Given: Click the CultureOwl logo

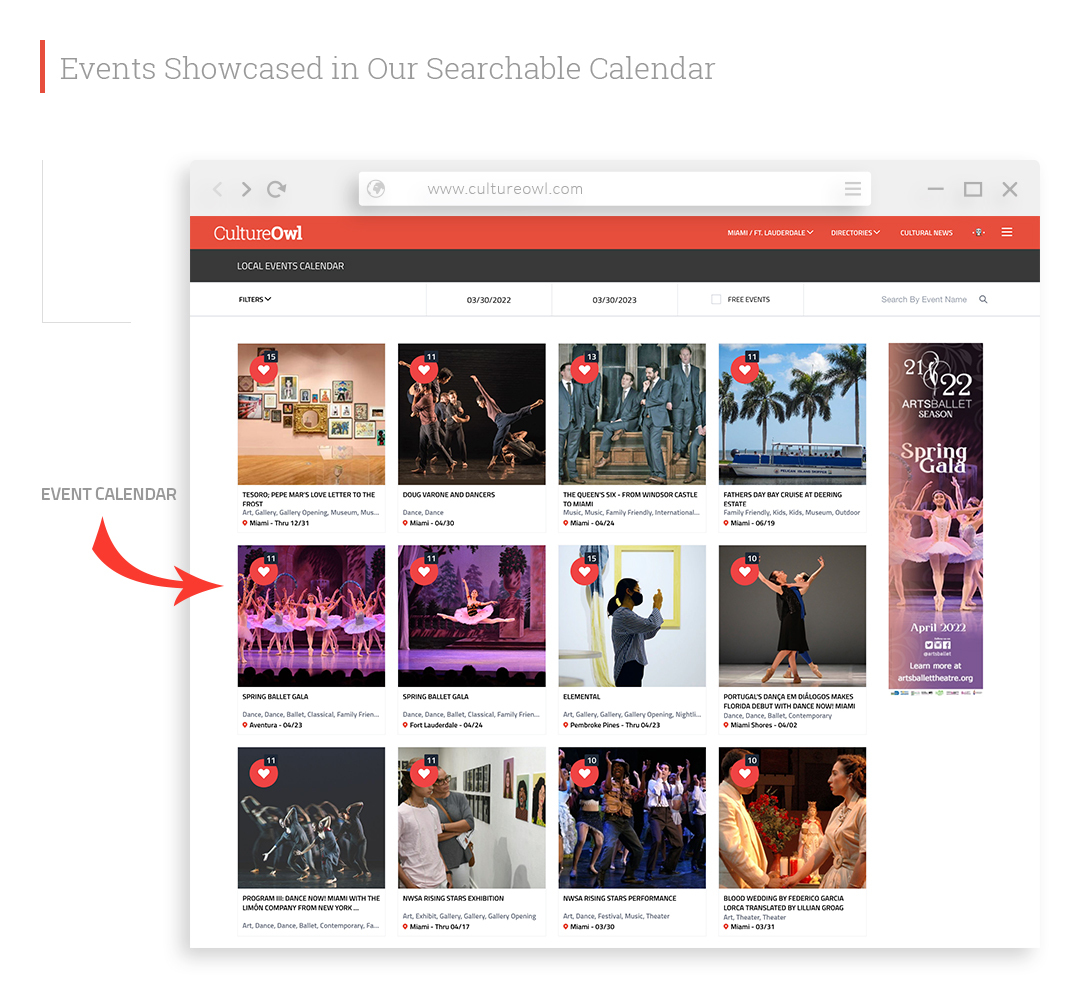Looking at the screenshot, I should [x=258, y=233].
